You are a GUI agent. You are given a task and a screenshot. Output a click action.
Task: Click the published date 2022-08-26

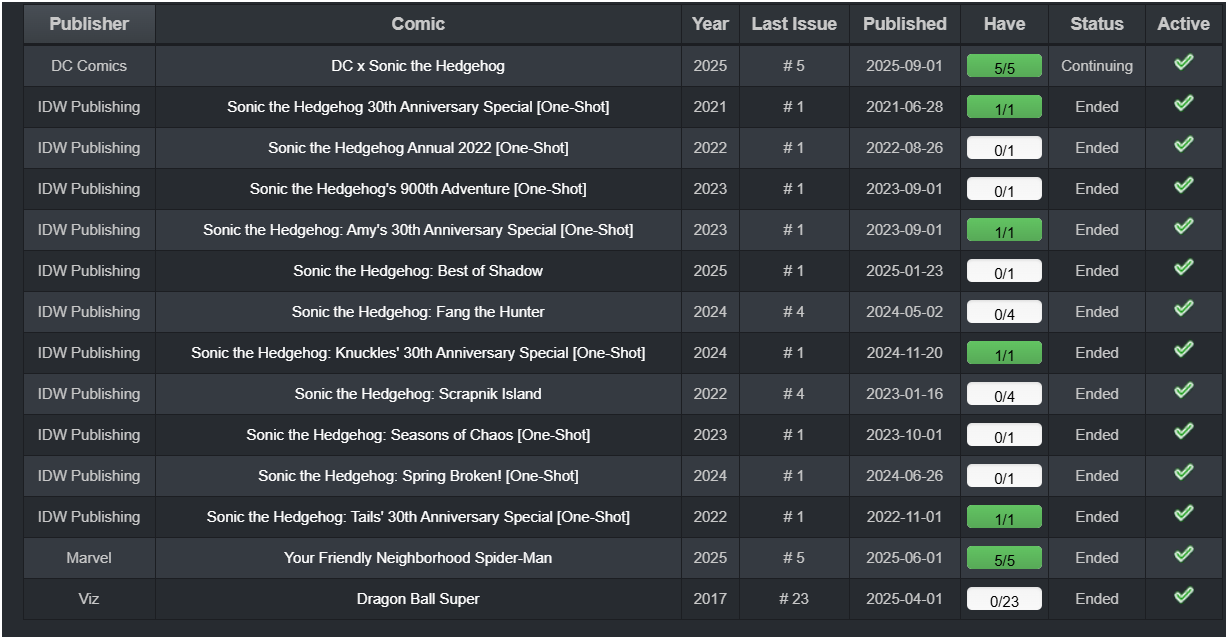(904, 148)
